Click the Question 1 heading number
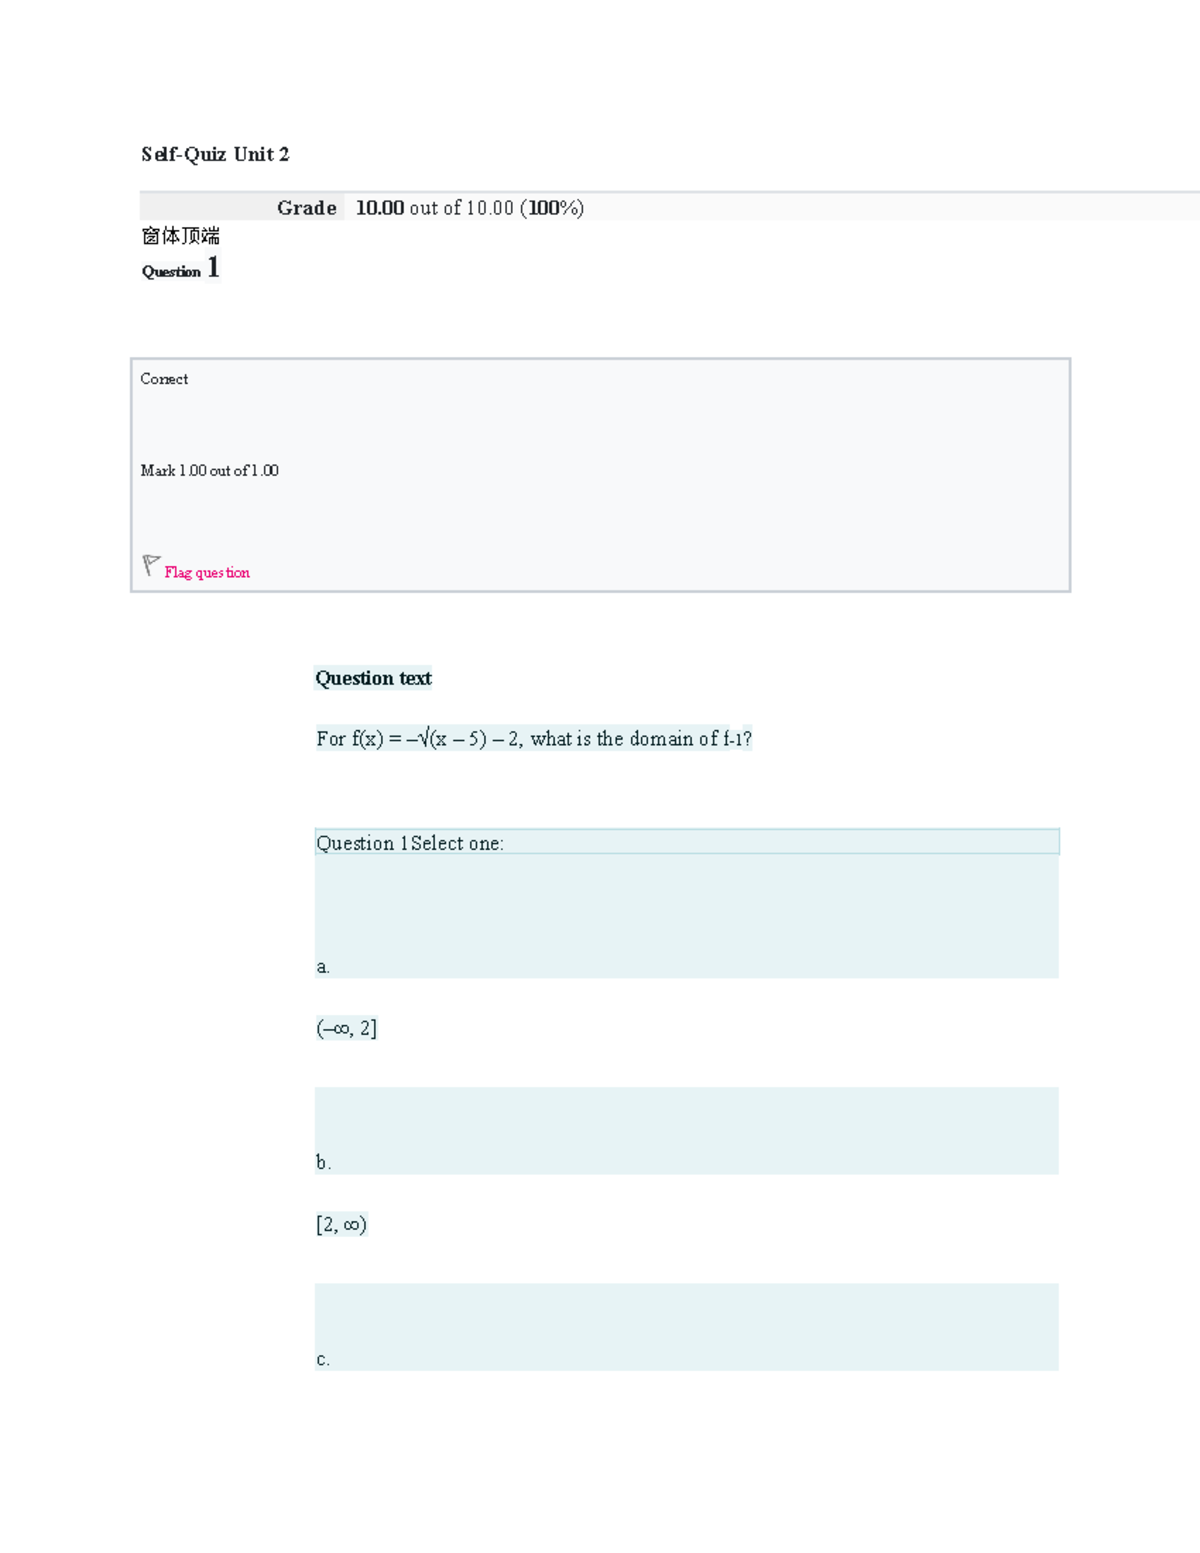 (x=213, y=268)
